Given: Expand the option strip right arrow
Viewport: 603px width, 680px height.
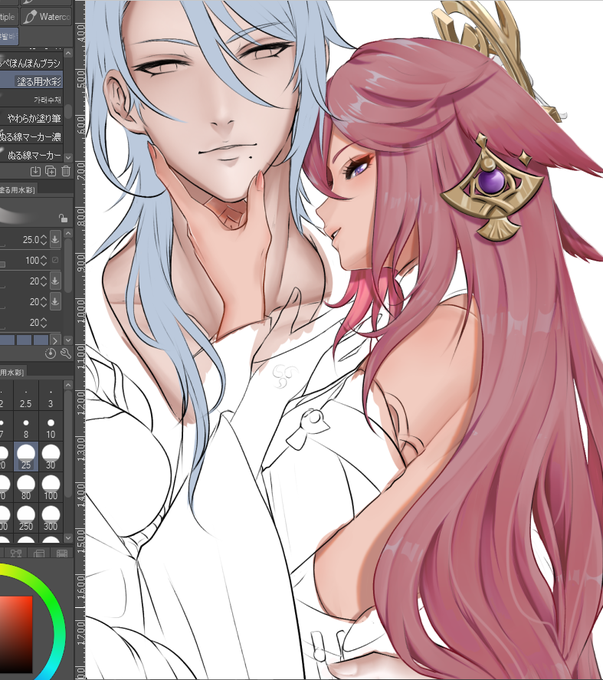Looking at the screenshot, I should pos(55,340).
